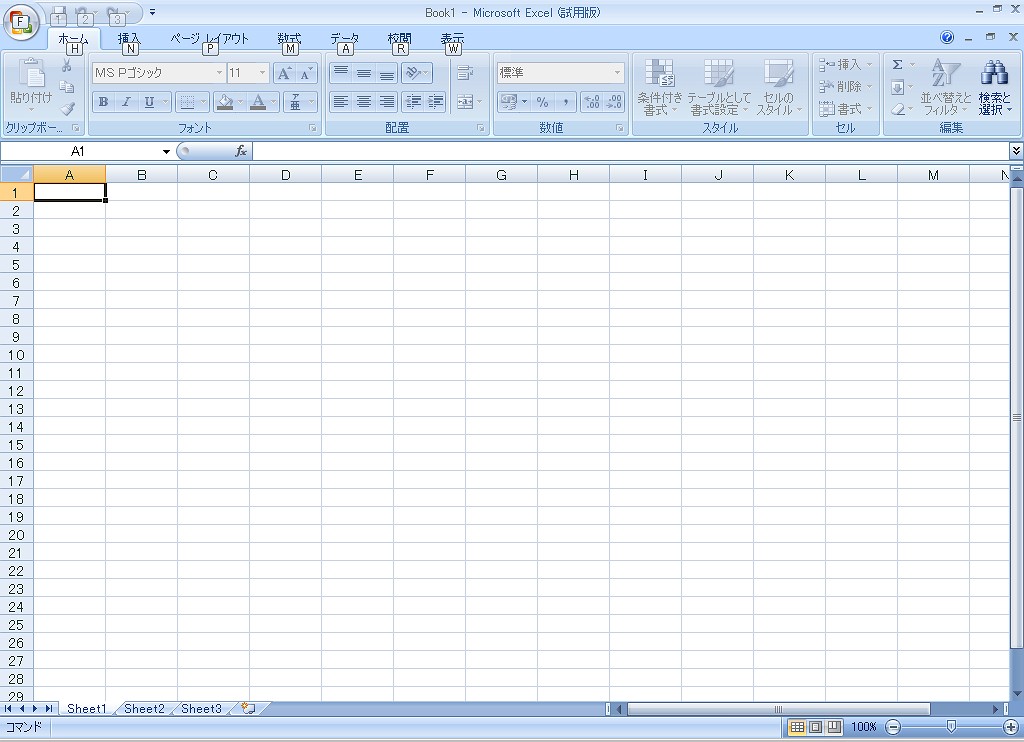Click the insert worksheet tab icon
The image size is (1024, 742).
248,709
